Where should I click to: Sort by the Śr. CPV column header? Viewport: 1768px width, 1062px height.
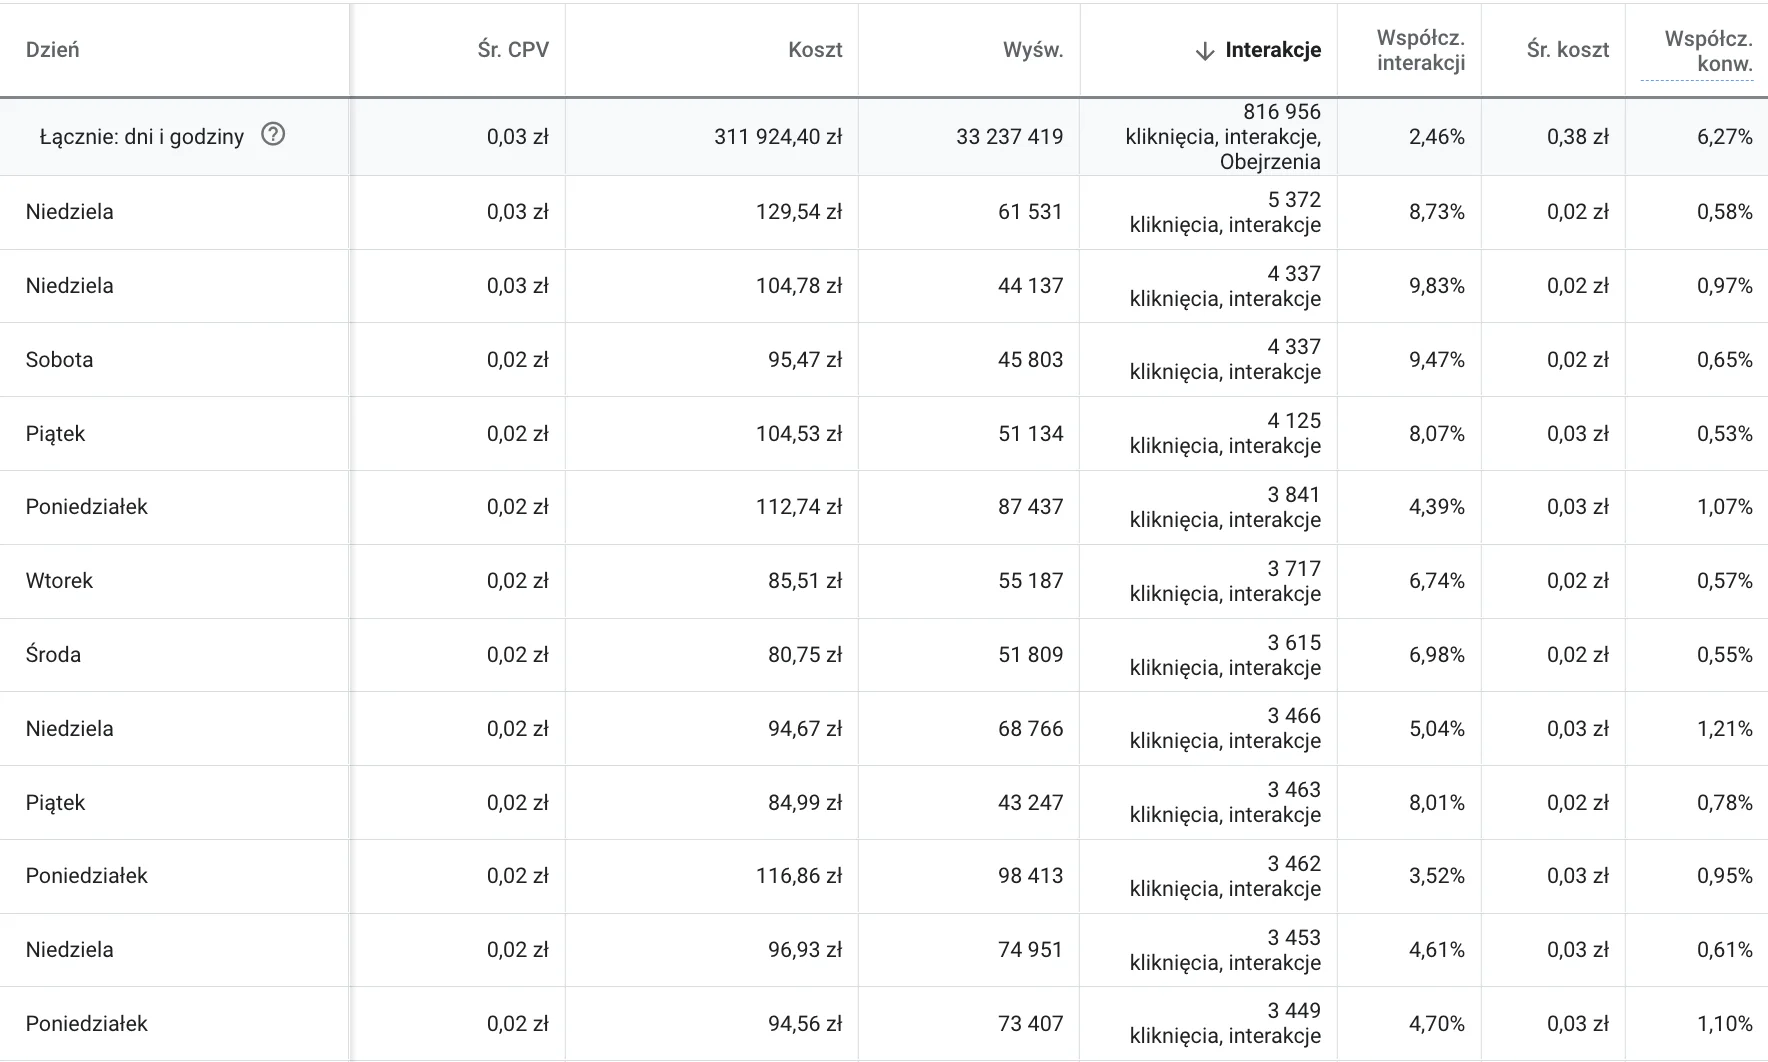513,50
